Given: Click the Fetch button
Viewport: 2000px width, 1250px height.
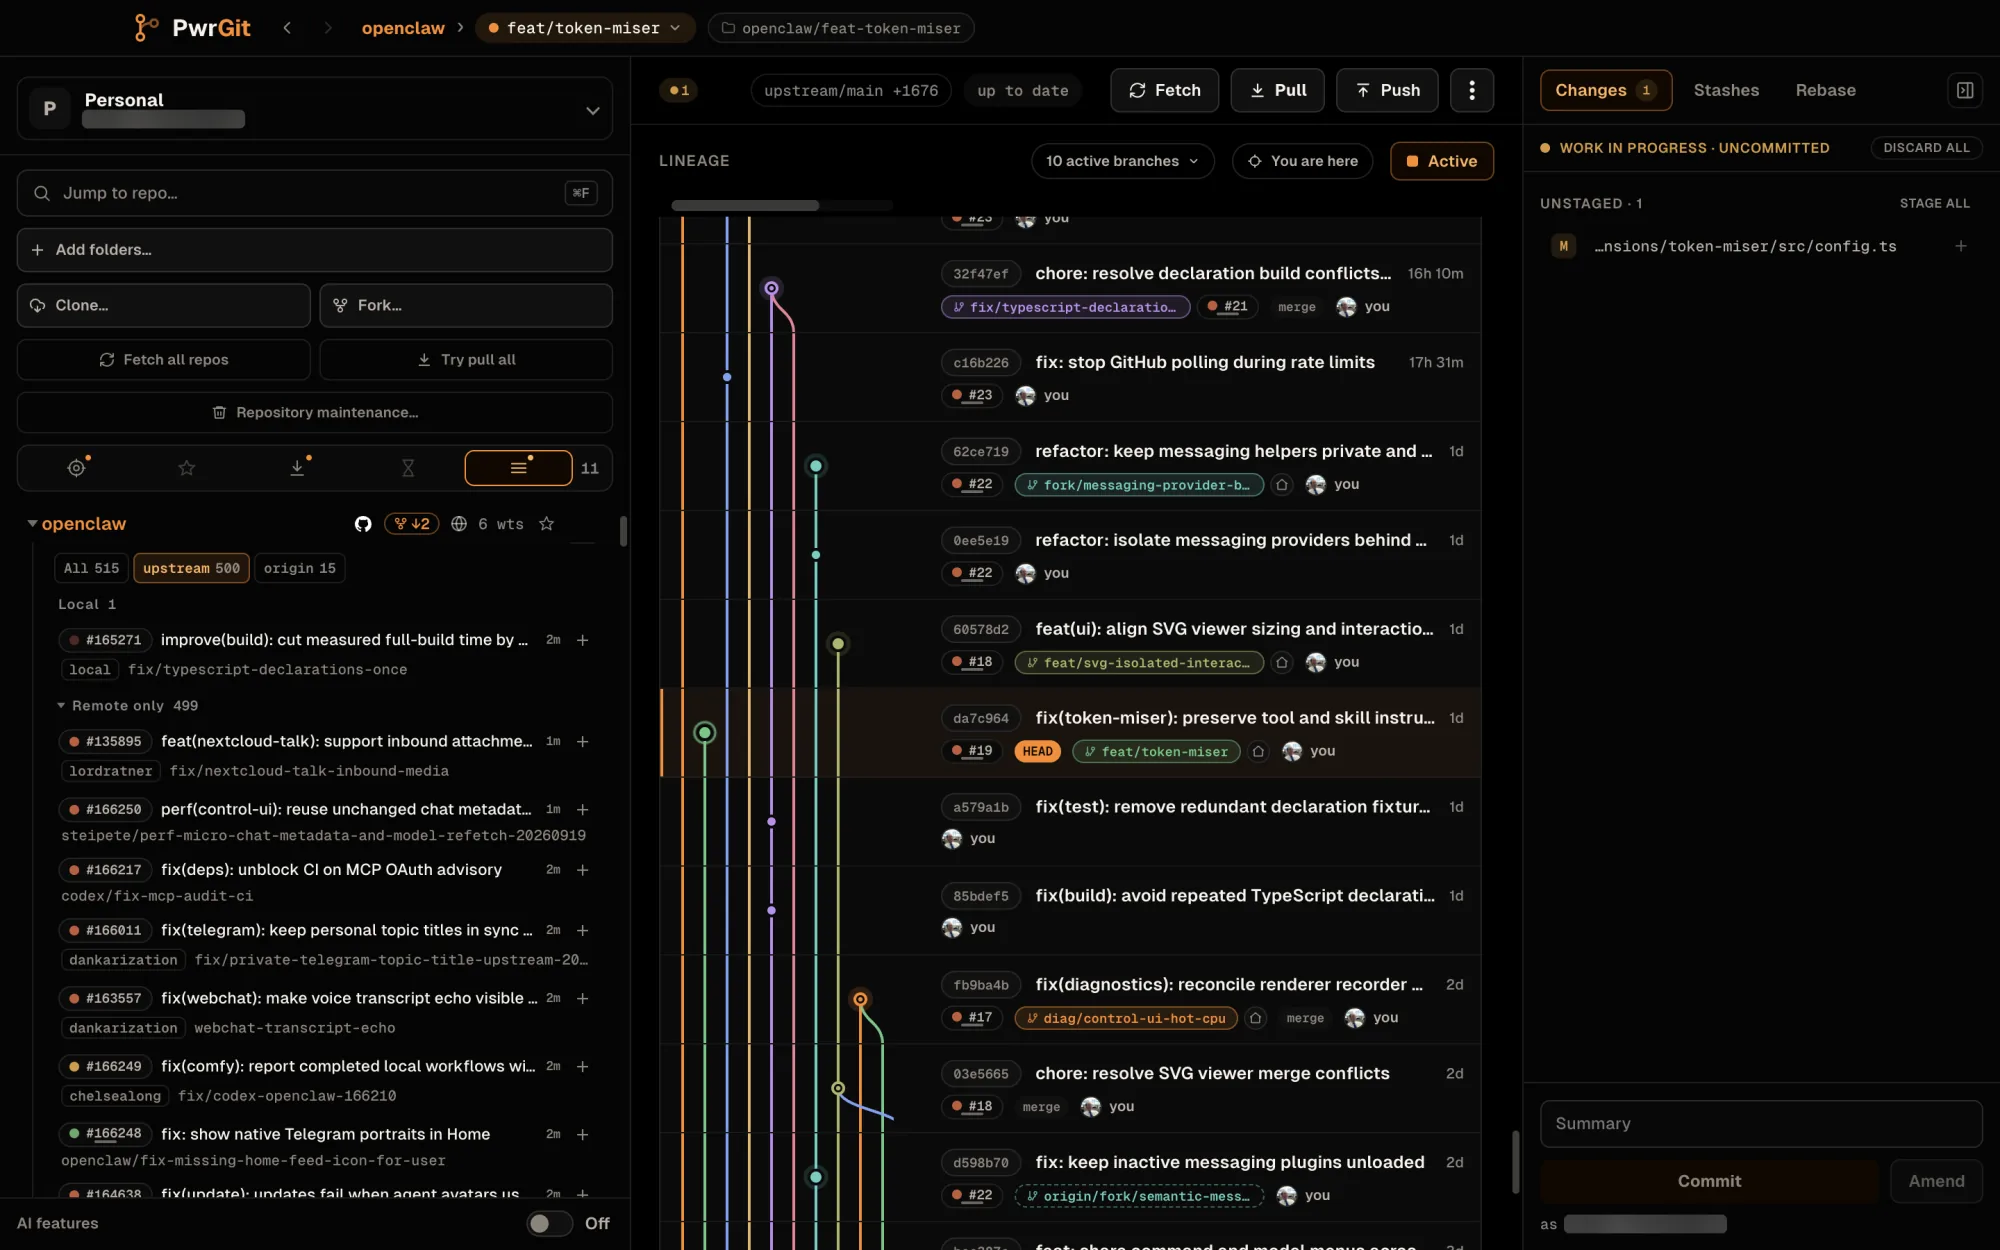Looking at the screenshot, I should [x=1164, y=90].
